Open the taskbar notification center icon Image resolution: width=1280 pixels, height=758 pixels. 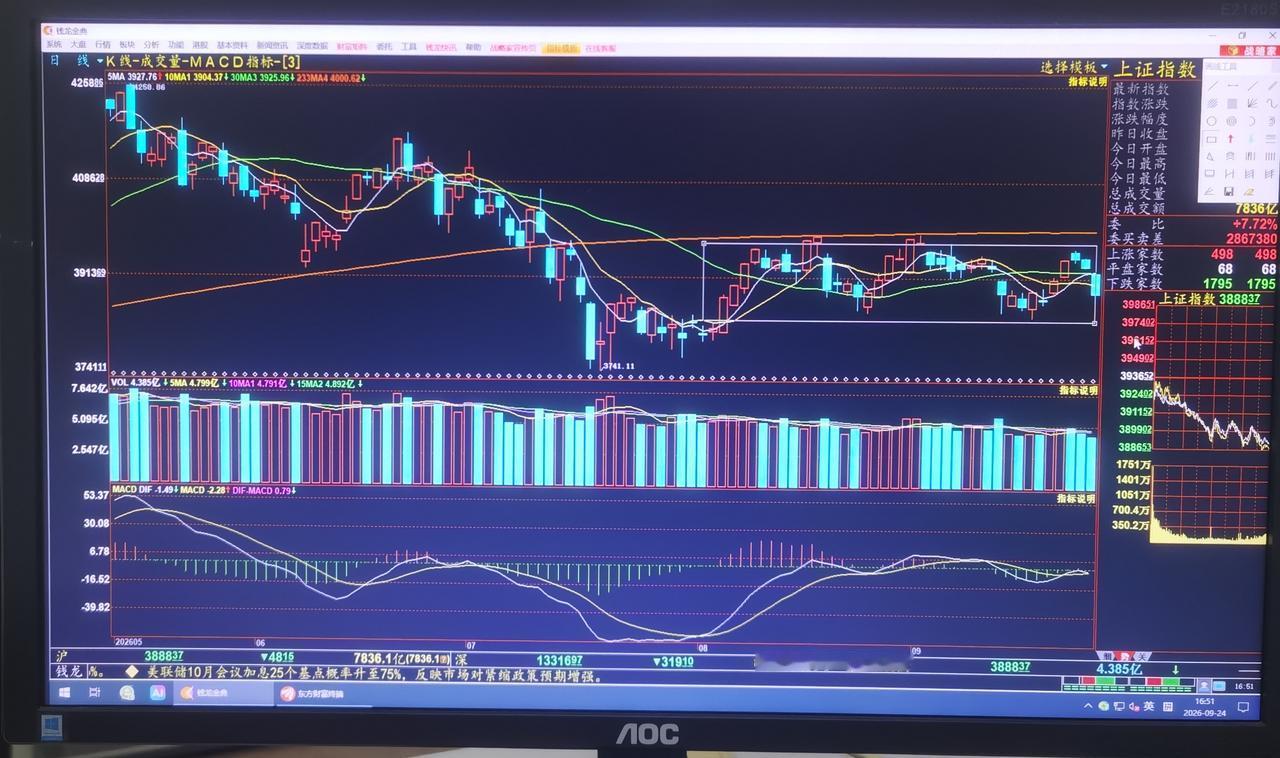pyautogui.click(x=1241, y=707)
